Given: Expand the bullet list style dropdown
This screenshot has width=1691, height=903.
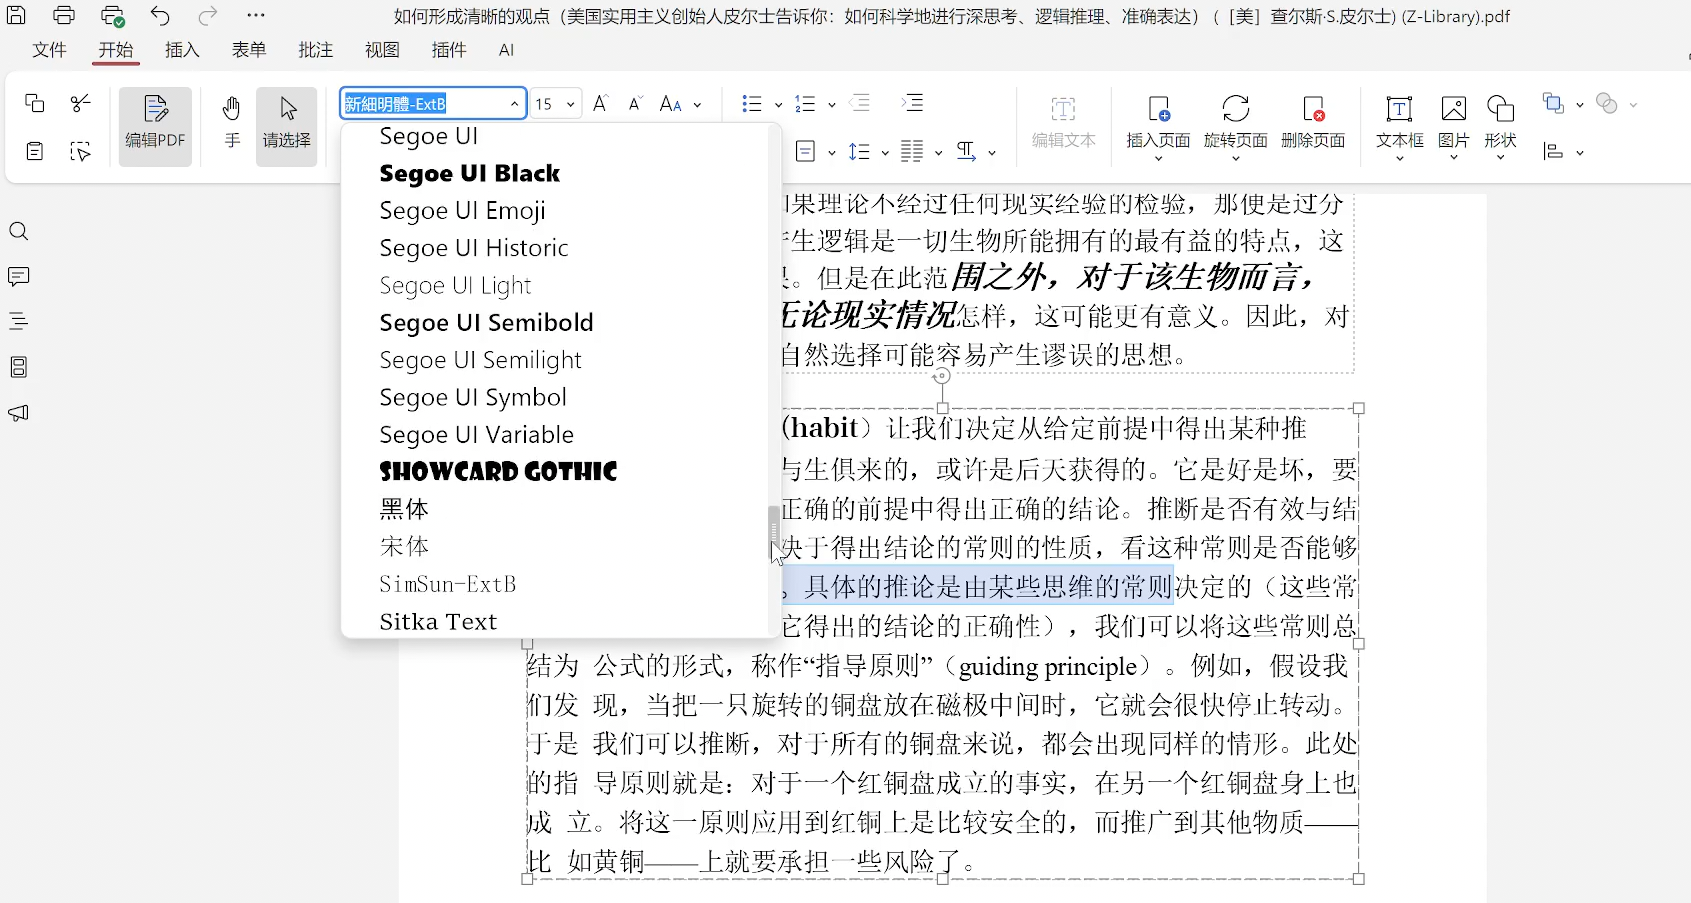Looking at the screenshot, I should pos(778,105).
